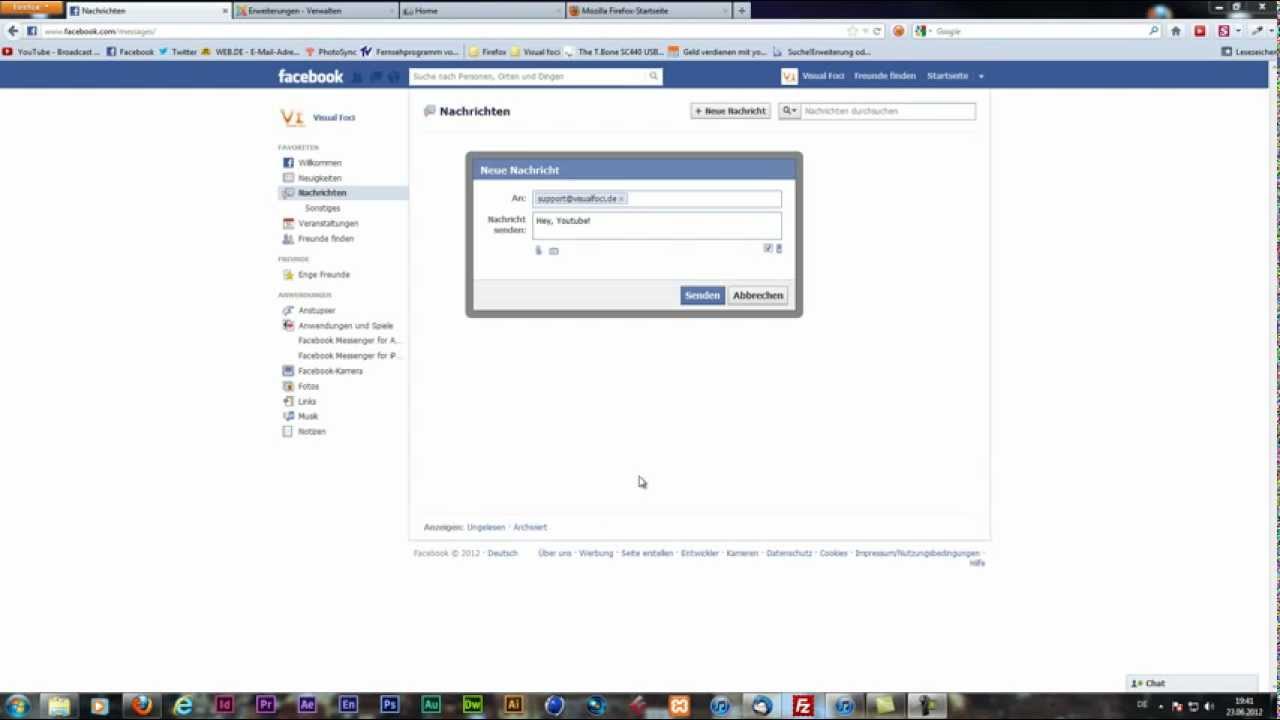Click the Facebook logo in the blue header

310,76
